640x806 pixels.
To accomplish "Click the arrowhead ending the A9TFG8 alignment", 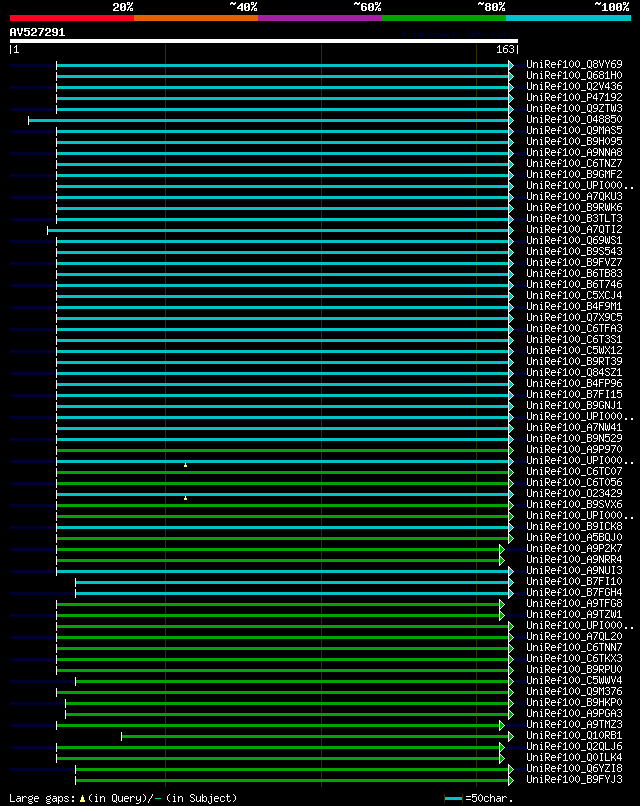I will 502,604.
